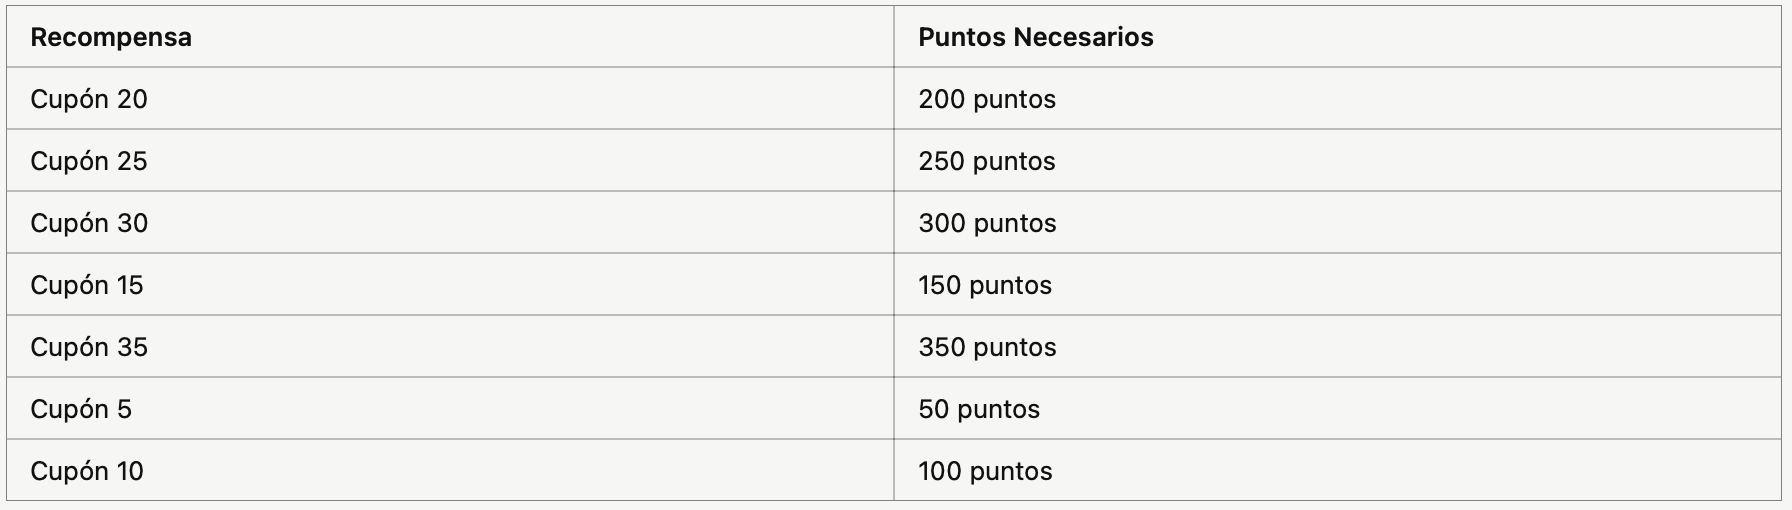Select the 50 puntos cell
This screenshot has width=1792, height=510.
tap(1339, 409)
